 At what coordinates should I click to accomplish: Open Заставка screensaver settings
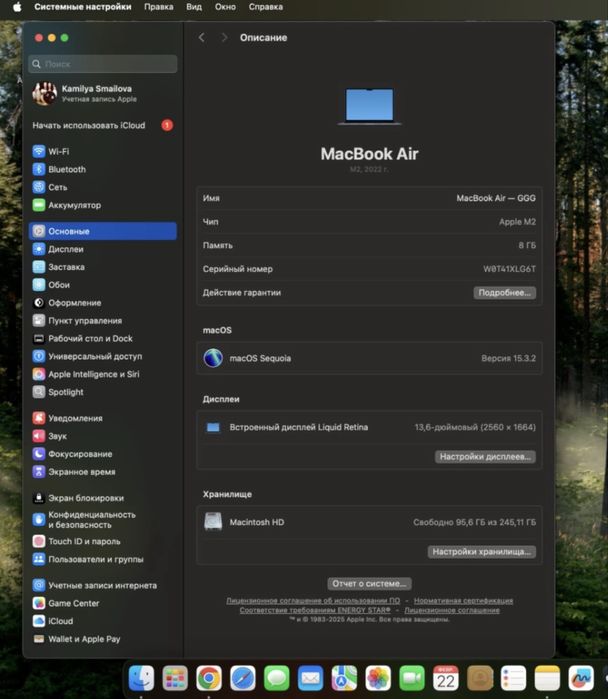click(103, 267)
